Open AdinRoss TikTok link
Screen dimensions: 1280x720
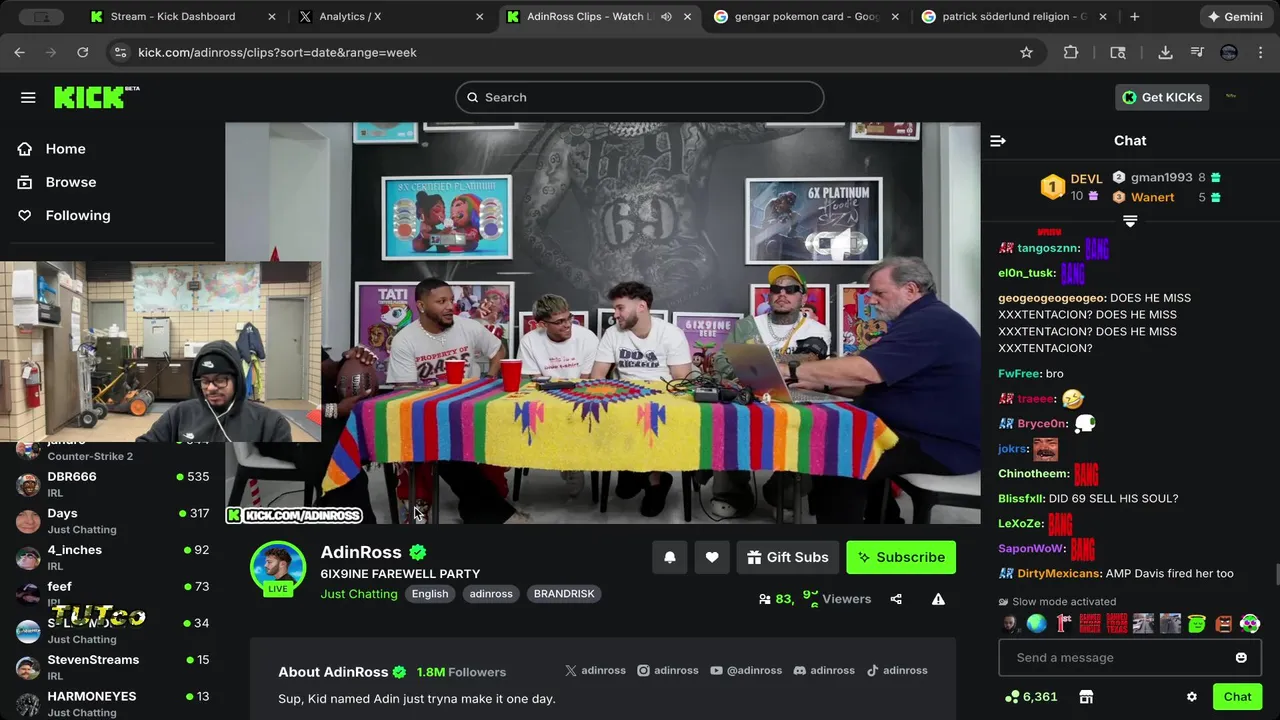(x=897, y=671)
